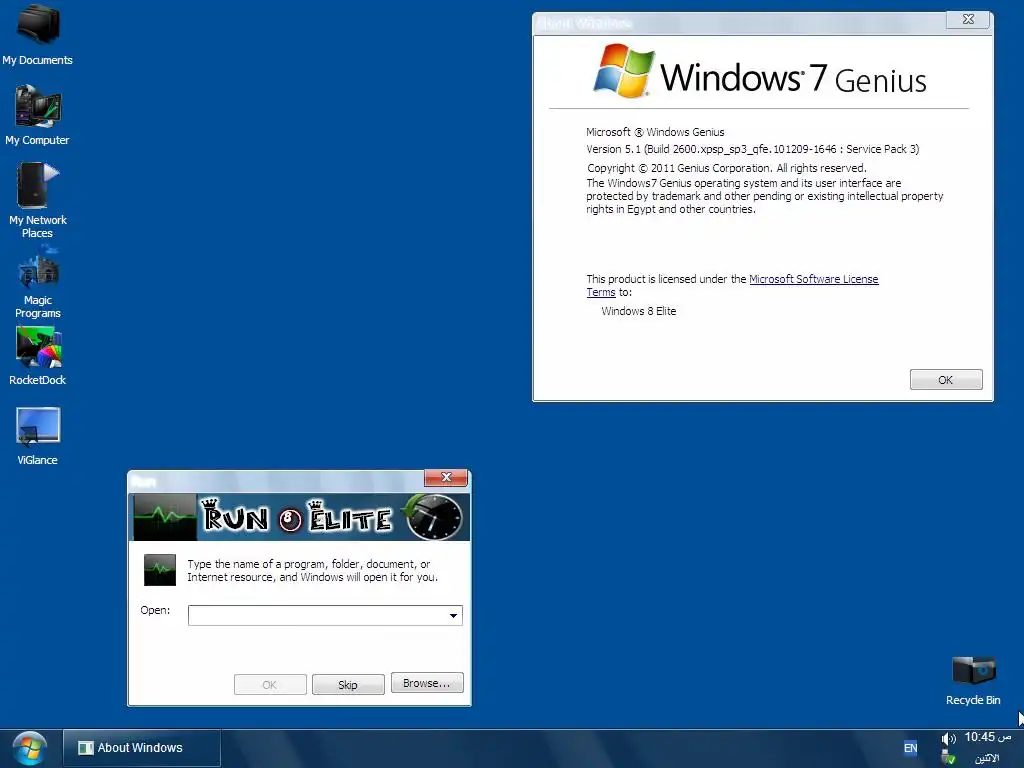The height and width of the screenshot is (768, 1024).
Task: Expand the Open combo box dropdown arrow
Action: [x=453, y=615]
